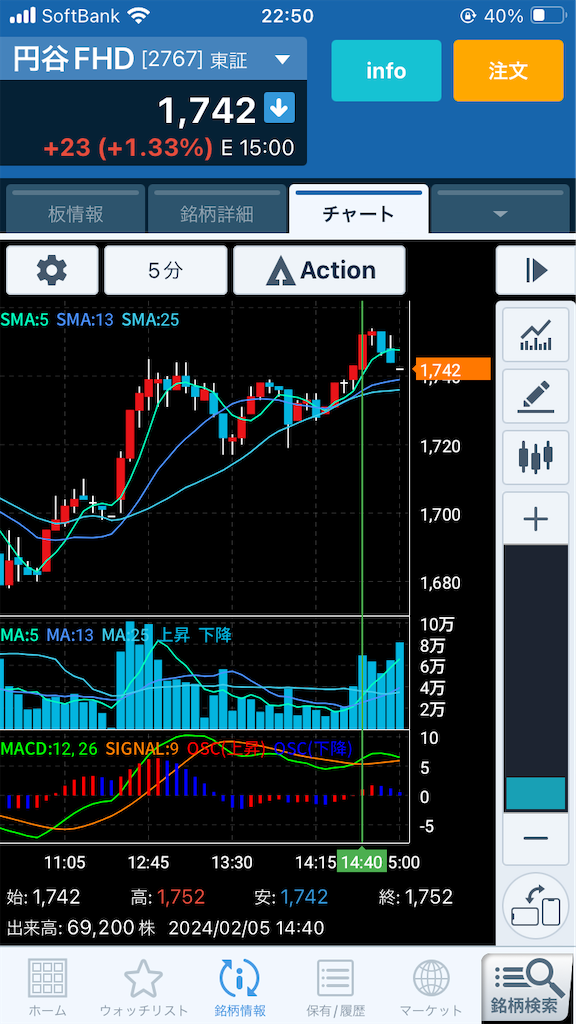The image size is (576, 1024).
Task: Open the Action menu button
Action: pyautogui.click(x=319, y=270)
